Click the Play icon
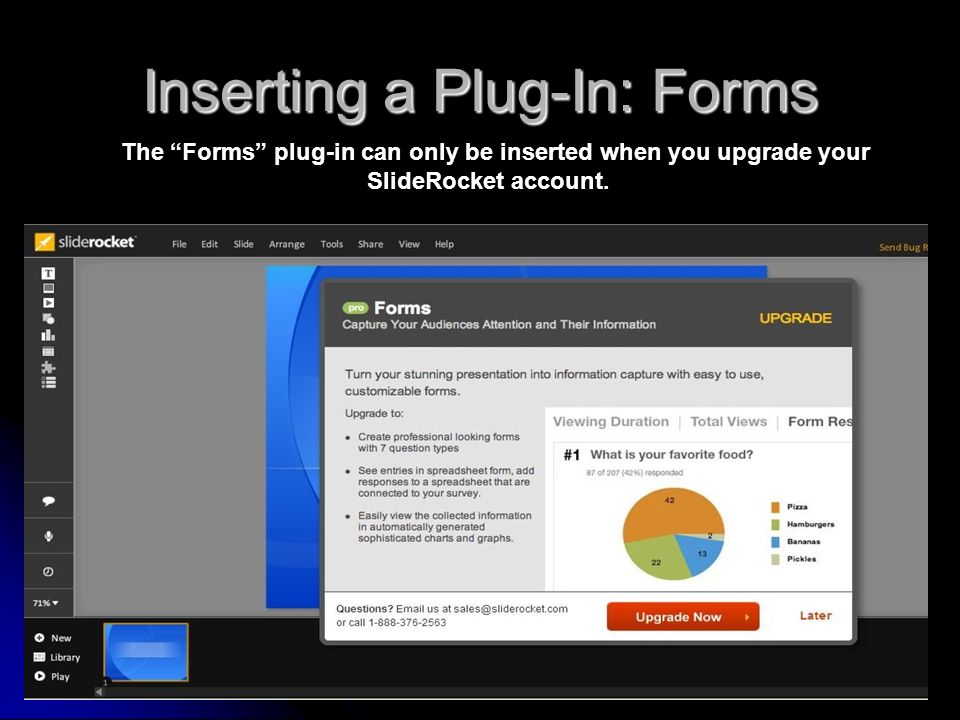Screen dimensions: 960x720 (x=39, y=677)
